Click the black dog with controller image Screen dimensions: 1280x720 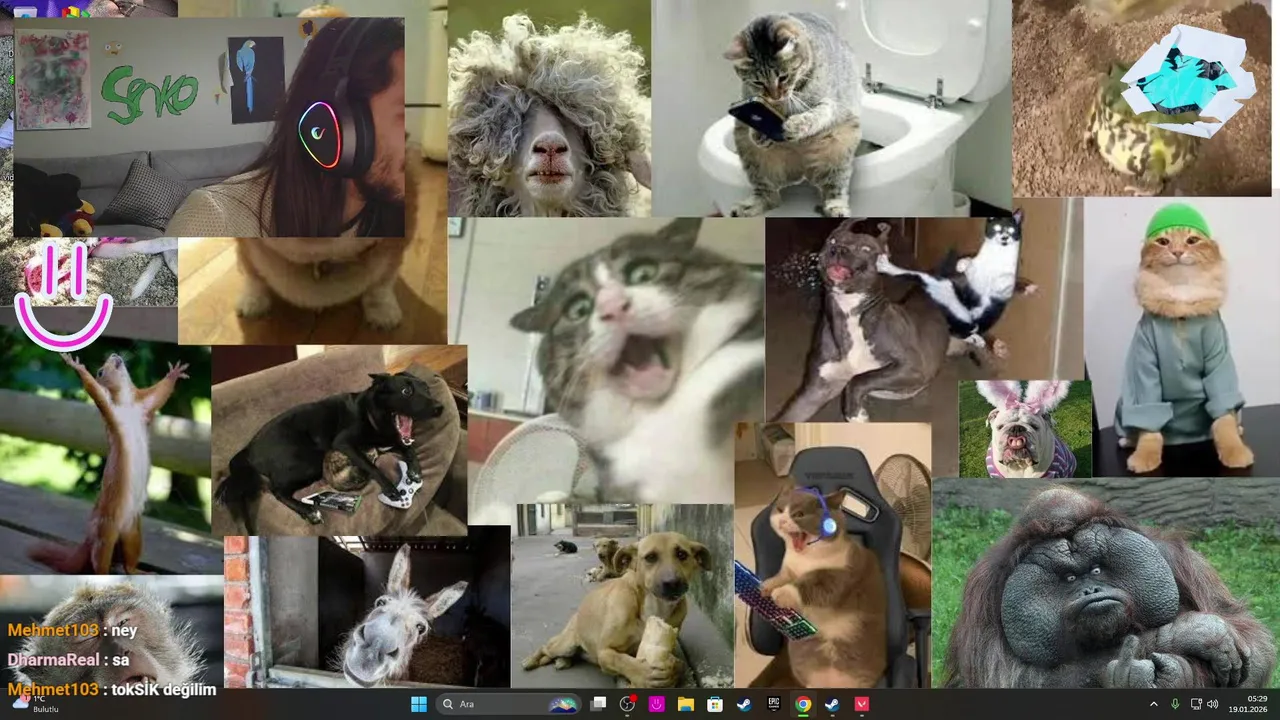339,440
